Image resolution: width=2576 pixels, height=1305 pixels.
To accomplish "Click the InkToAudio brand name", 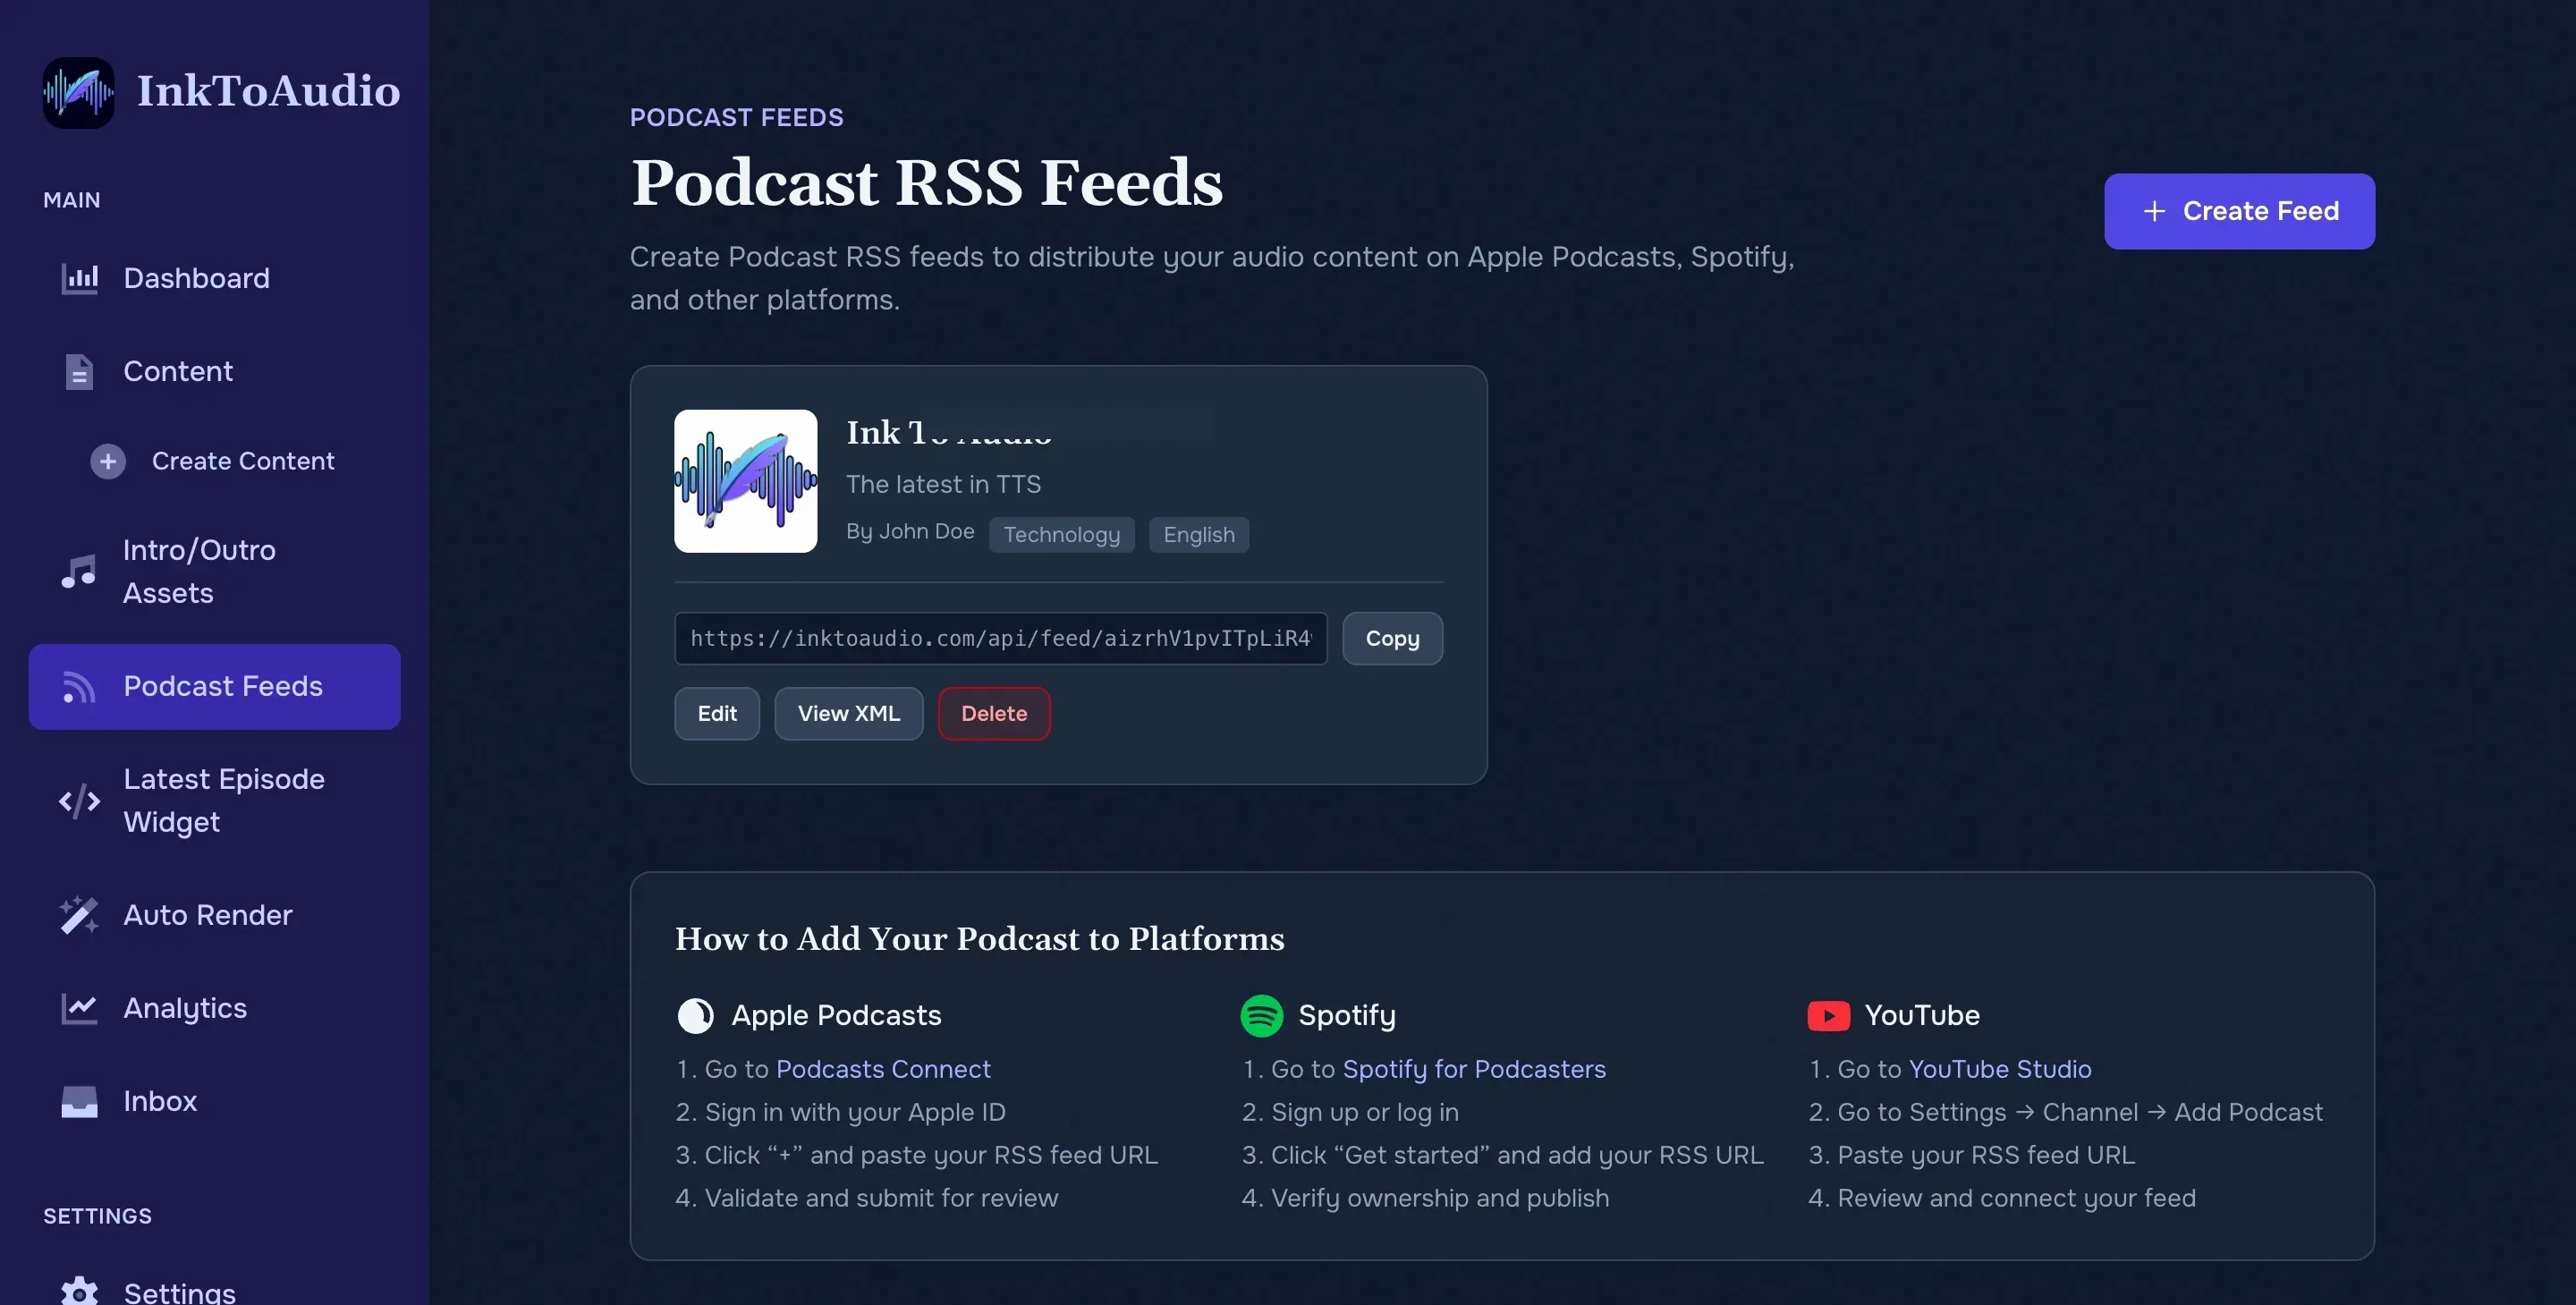I will click(268, 92).
